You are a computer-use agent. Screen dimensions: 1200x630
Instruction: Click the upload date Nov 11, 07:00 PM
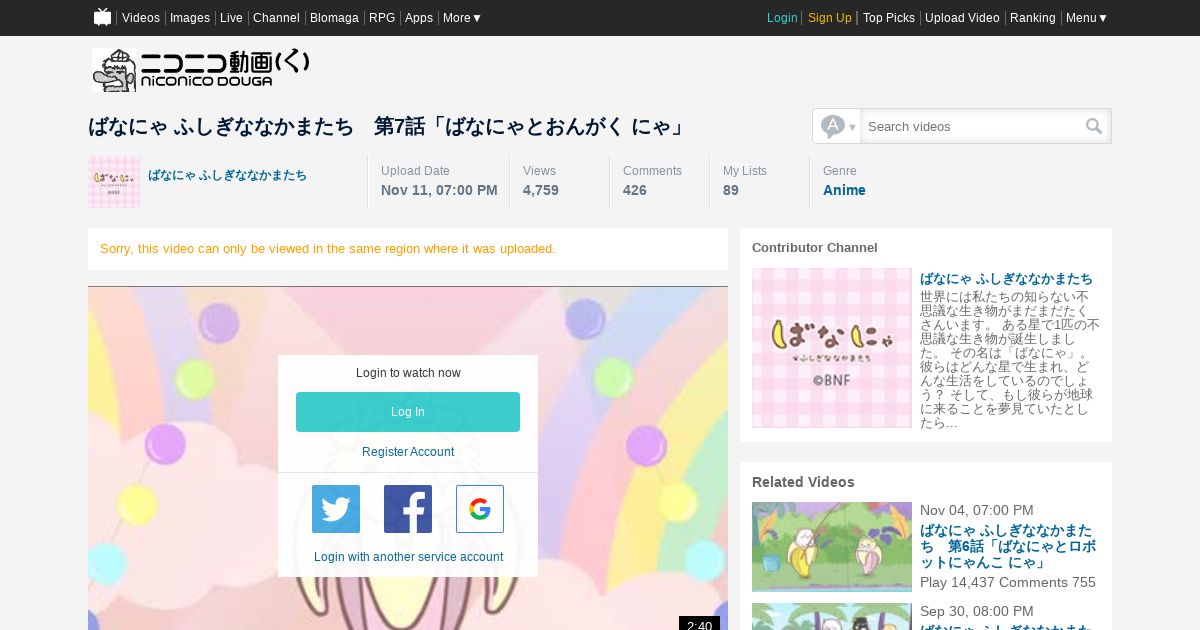coord(439,190)
